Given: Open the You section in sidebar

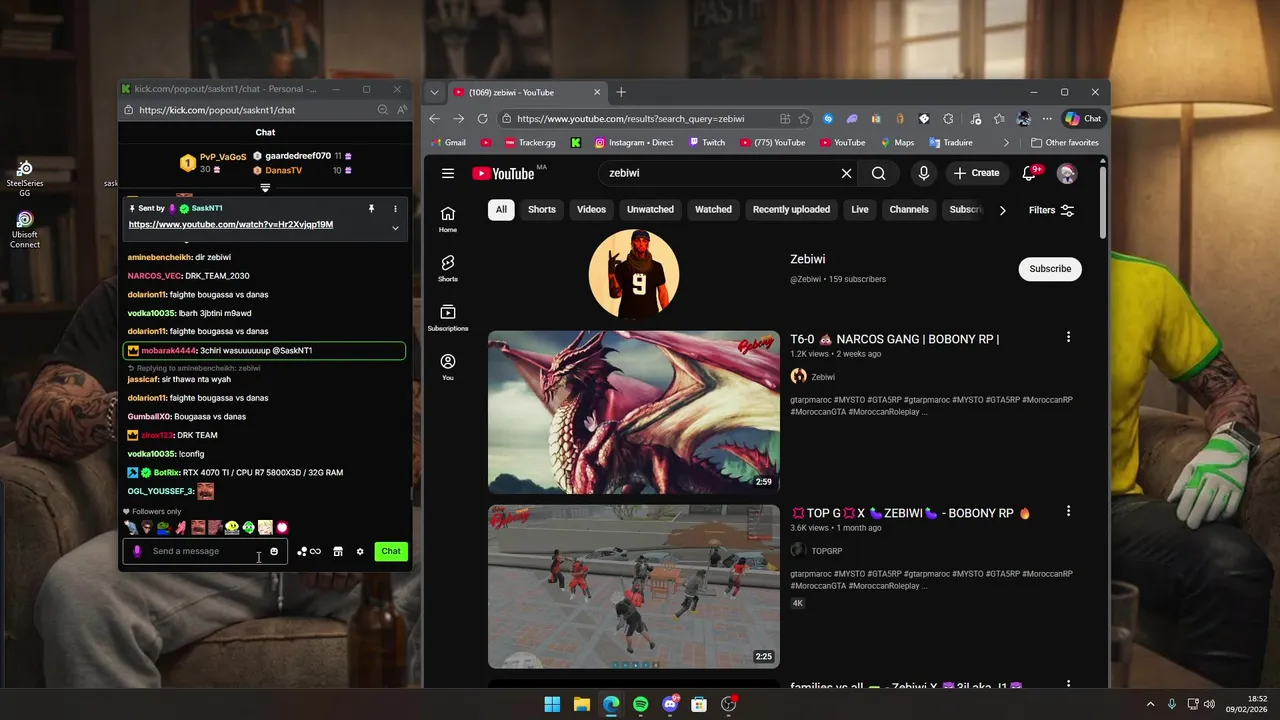Looking at the screenshot, I should 448,367.
